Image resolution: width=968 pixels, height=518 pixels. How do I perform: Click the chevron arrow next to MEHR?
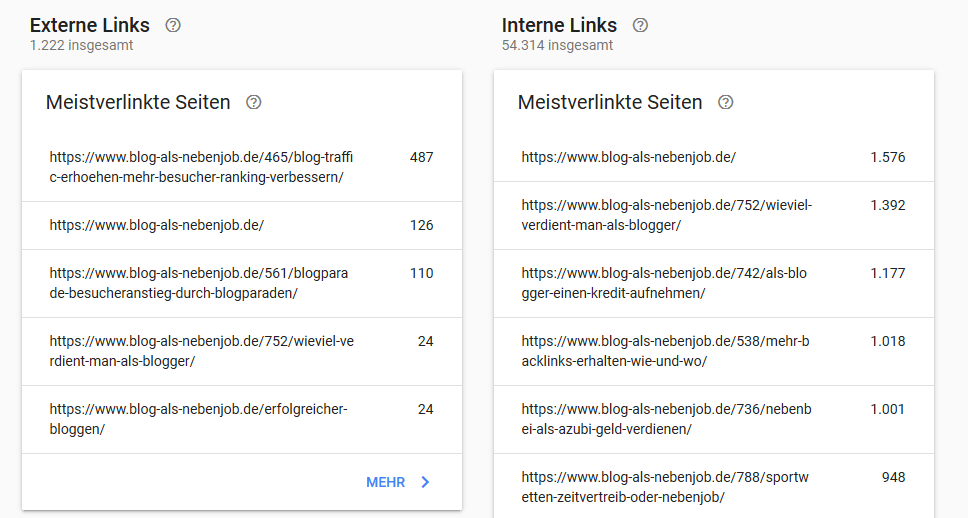click(x=425, y=482)
